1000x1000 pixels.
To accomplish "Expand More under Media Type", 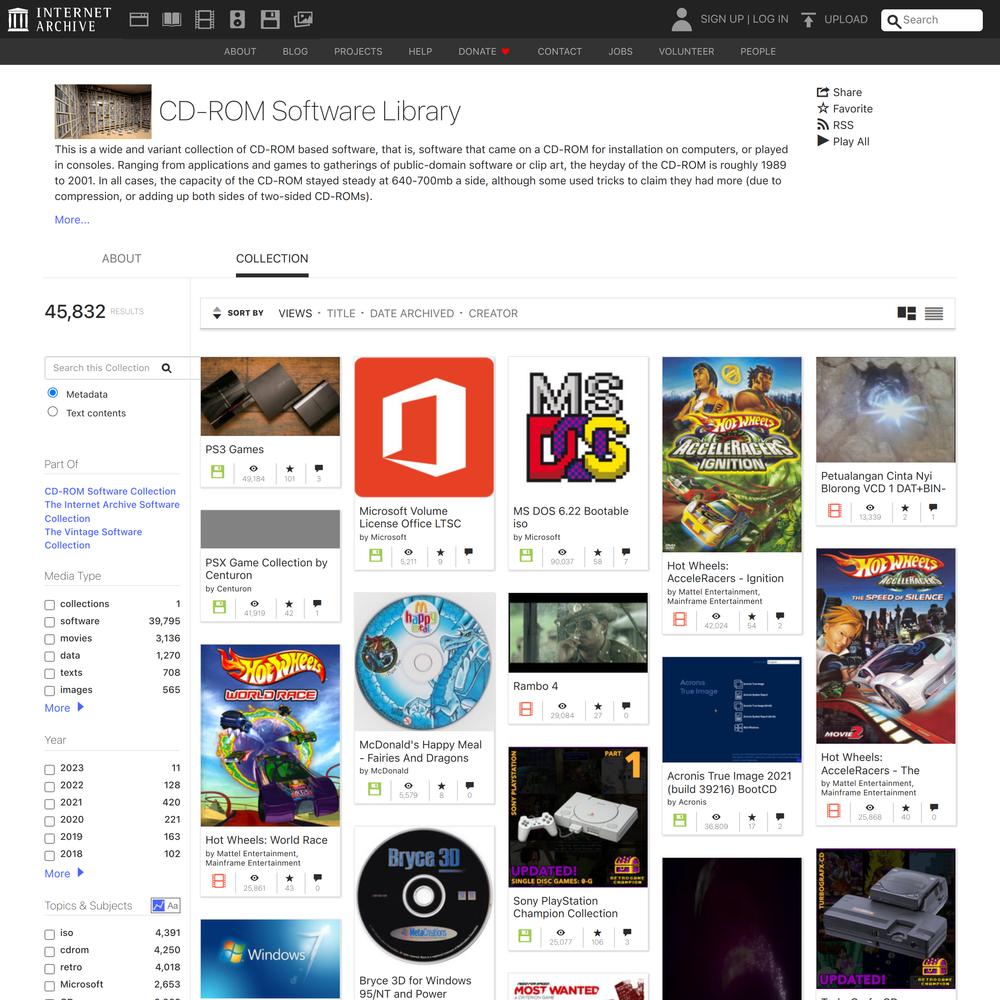I will point(64,708).
